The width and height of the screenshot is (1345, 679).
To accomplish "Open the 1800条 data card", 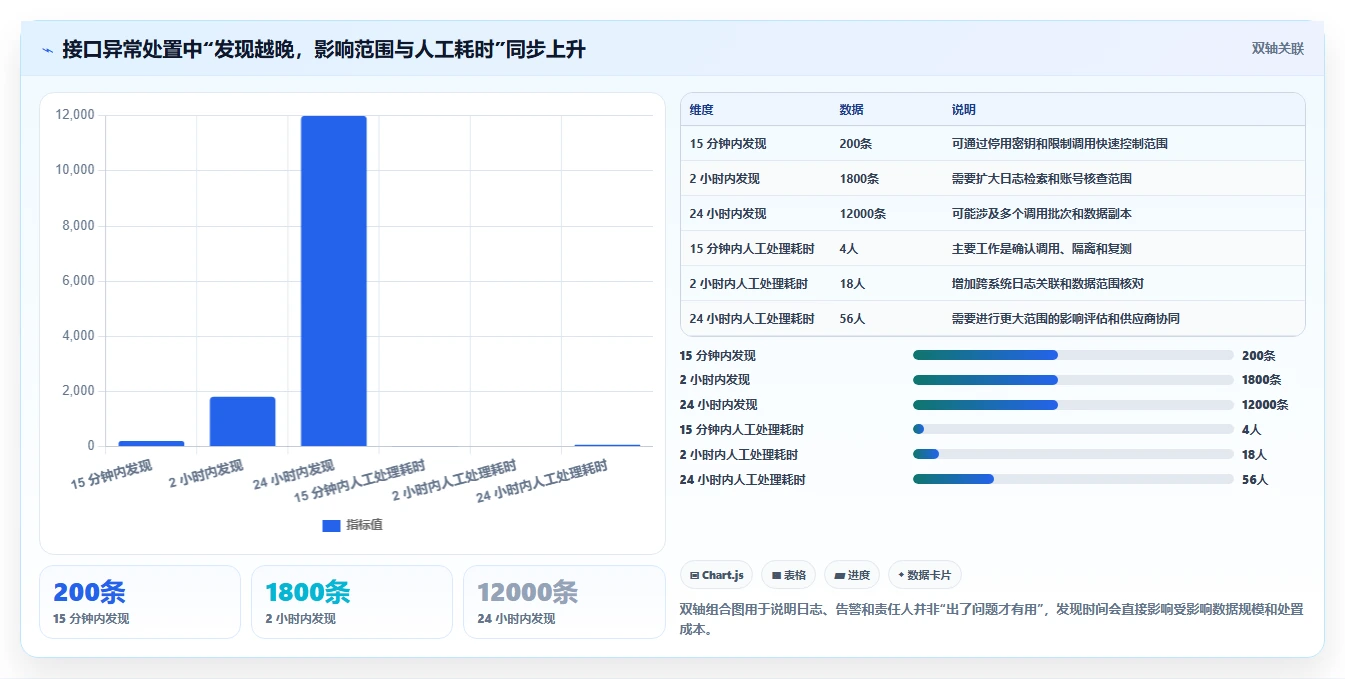I will [x=352, y=602].
